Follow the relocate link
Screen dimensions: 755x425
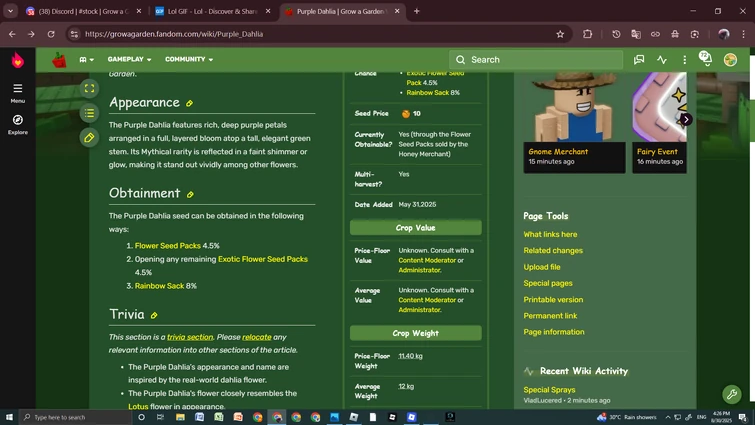click(x=257, y=337)
